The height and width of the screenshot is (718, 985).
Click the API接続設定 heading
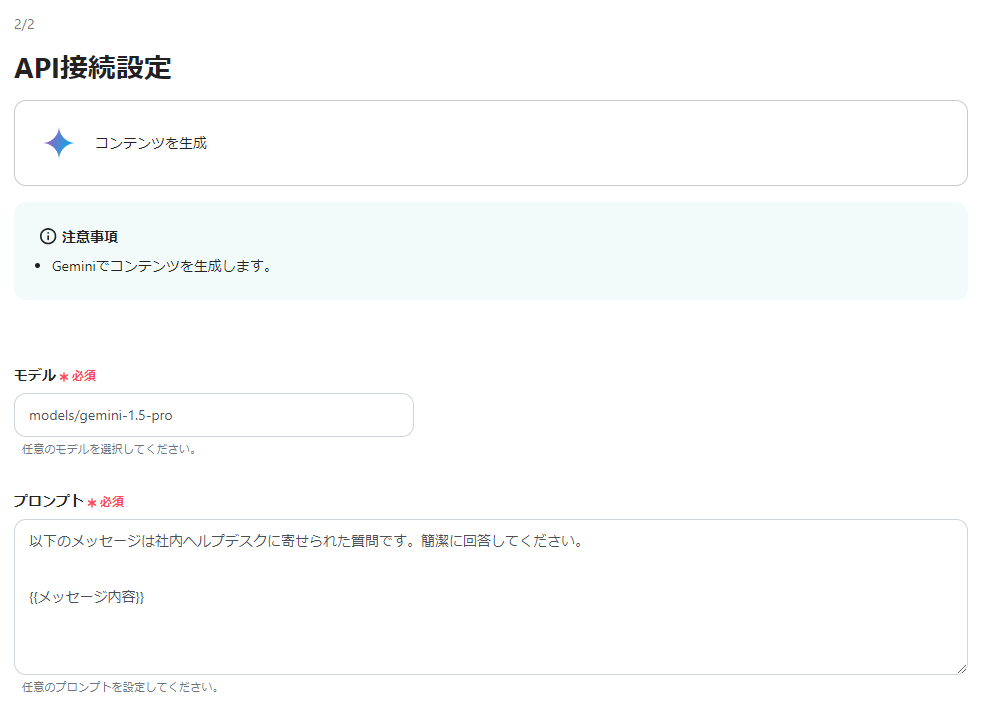pos(93,68)
